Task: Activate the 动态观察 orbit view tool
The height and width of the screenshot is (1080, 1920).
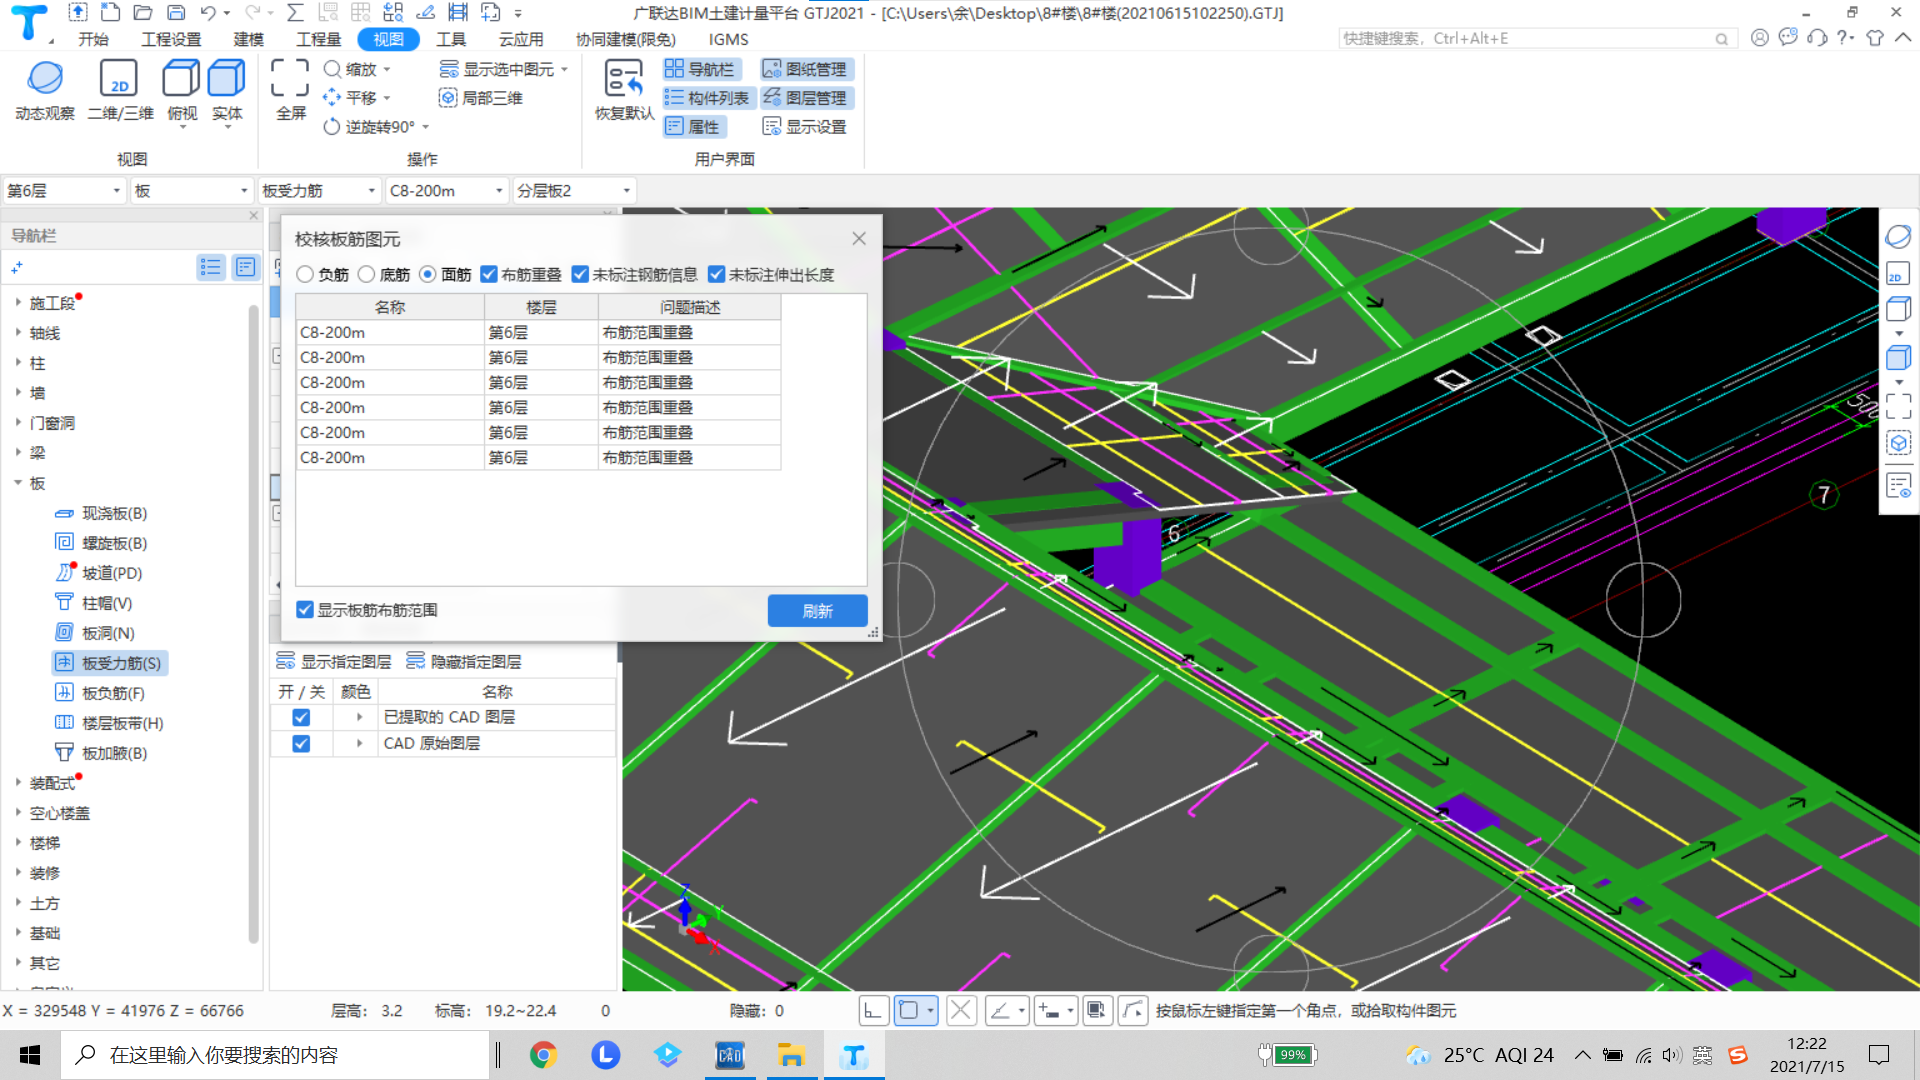Action: pos(45,90)
